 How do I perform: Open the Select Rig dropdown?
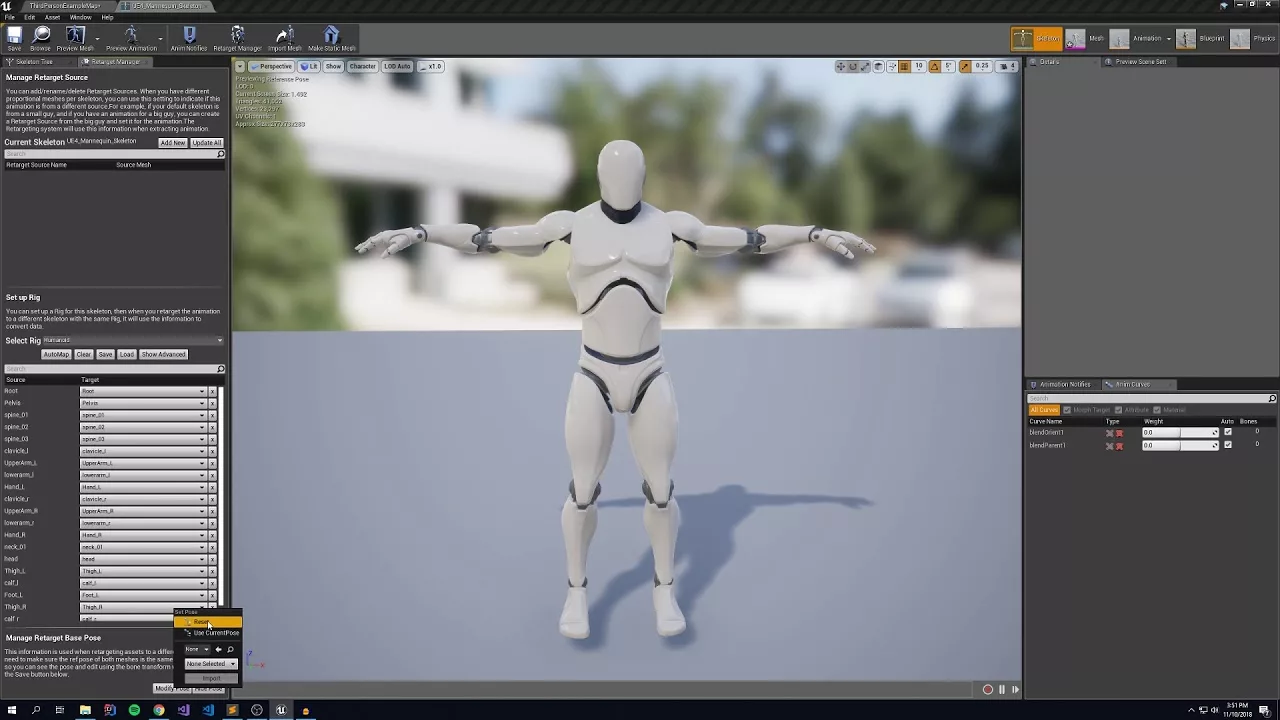tap(133, 340)
